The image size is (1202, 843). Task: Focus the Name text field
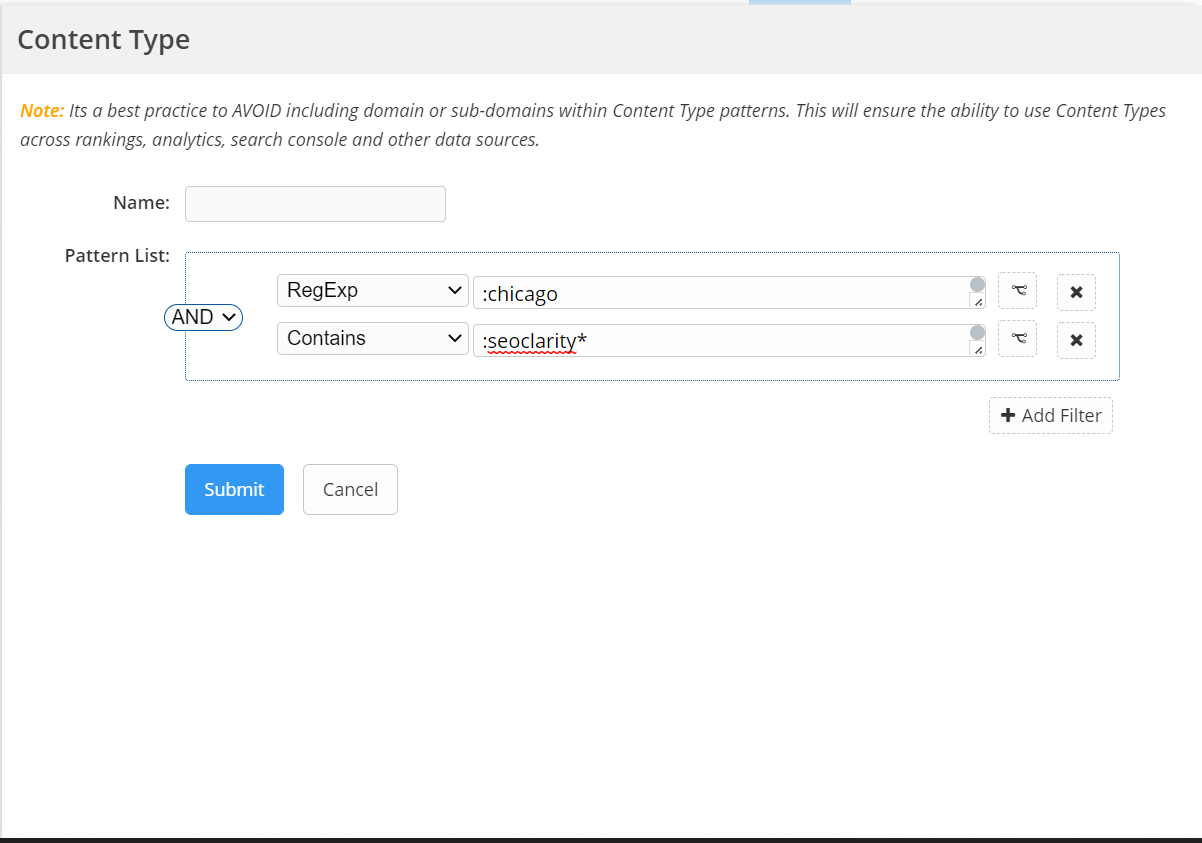click(x=315, y=204)
